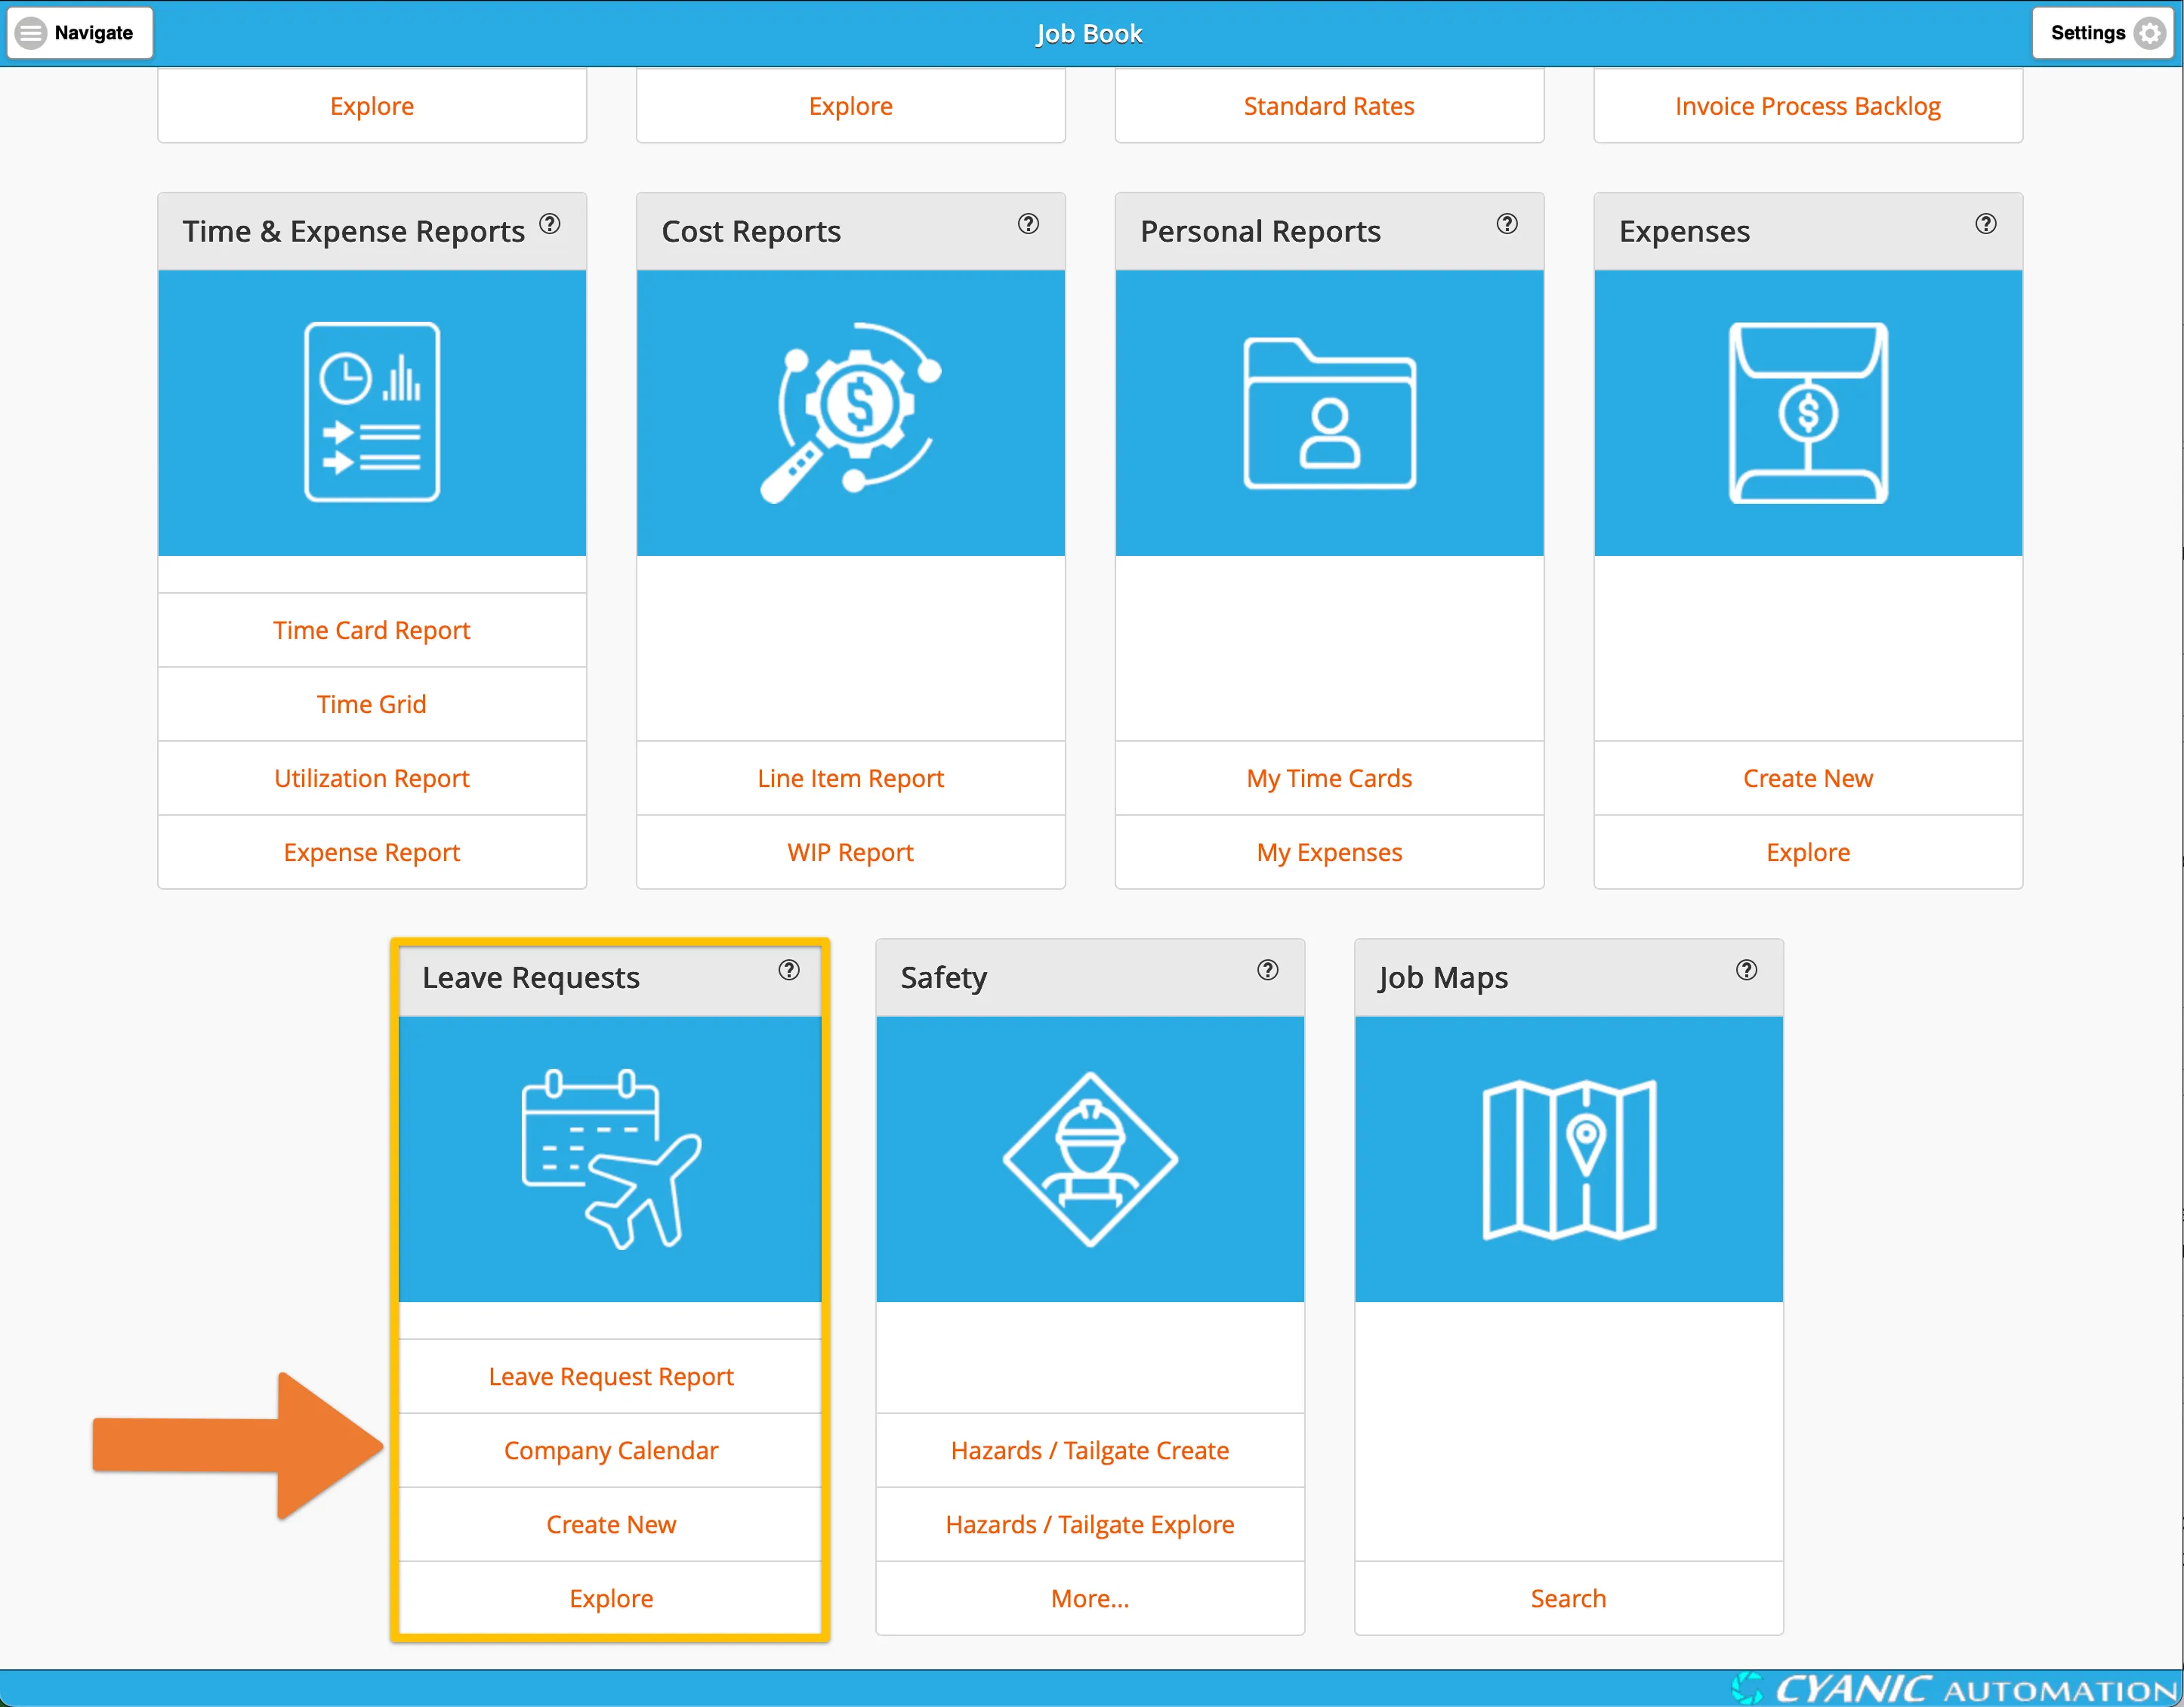Click the Cyanic Automation logo in footer

(1955, 1688)
